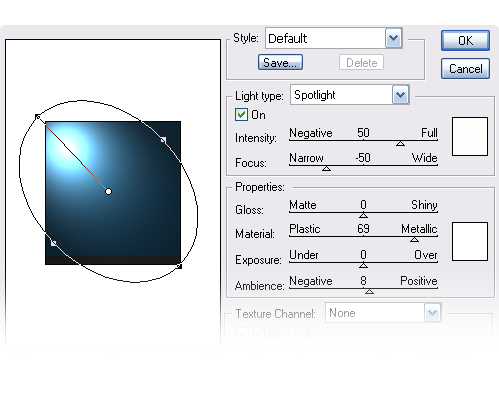Click the Plastic label on Material slider
Viewport: 499px width, 395px height.
click(x=305, y=229)
